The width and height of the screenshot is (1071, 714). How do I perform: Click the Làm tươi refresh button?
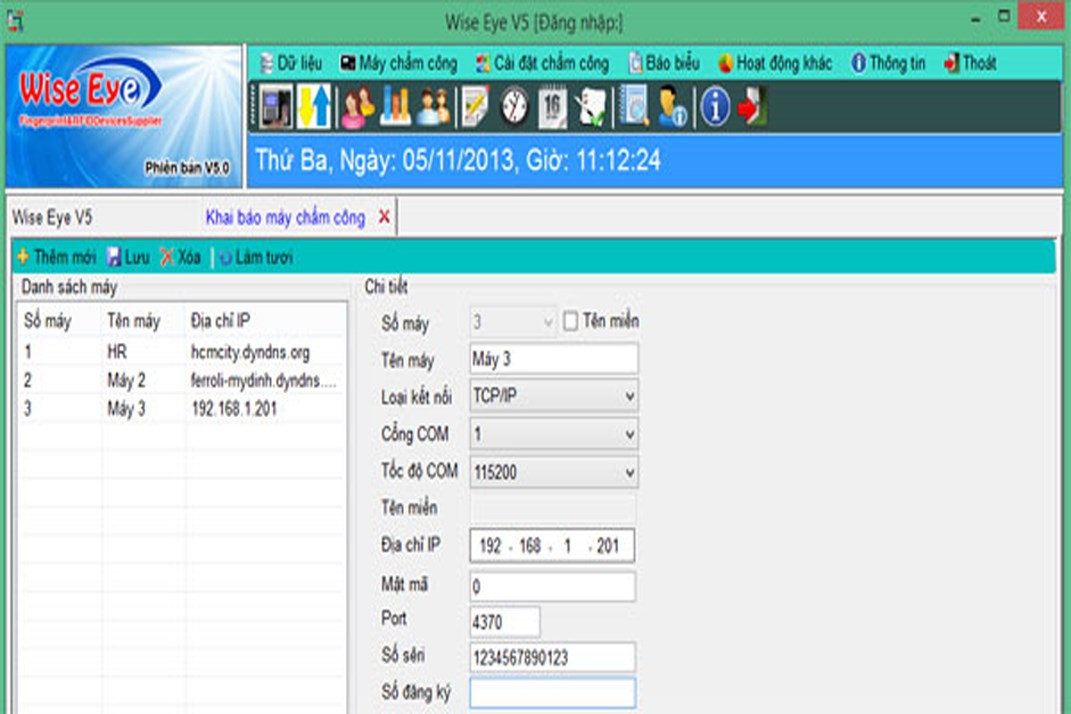click(x=256, y=257)
